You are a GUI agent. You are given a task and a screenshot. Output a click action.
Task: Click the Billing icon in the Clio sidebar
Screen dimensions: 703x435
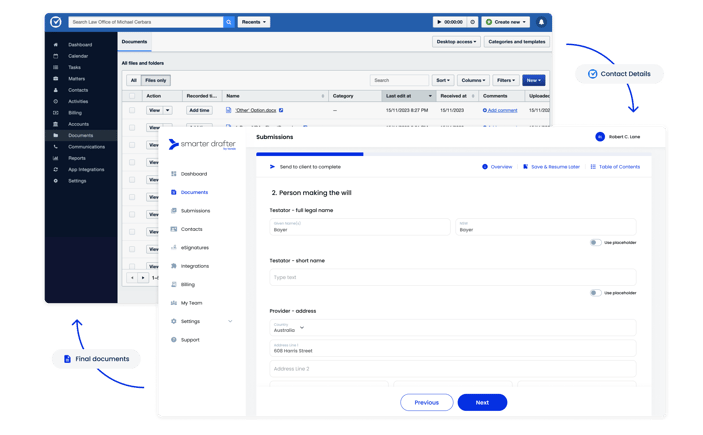click(x=56, y=113)
